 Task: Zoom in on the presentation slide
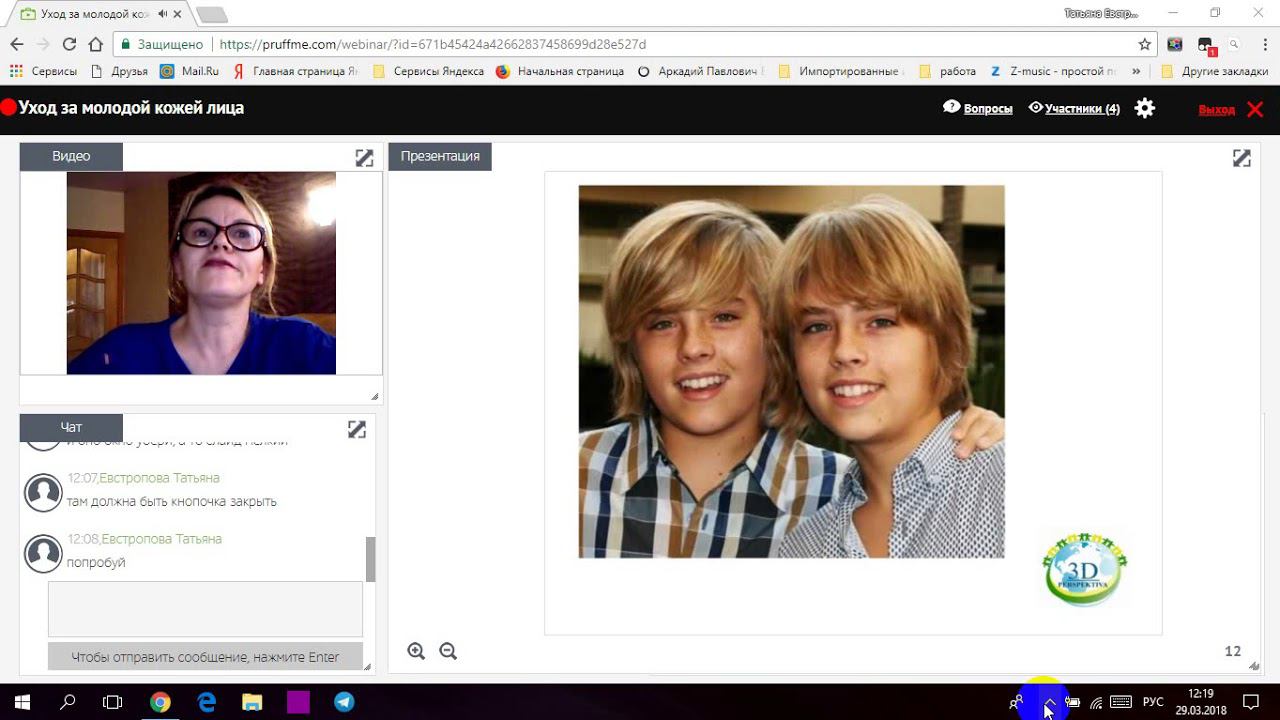pyautogui.click(x=416, y=651)
